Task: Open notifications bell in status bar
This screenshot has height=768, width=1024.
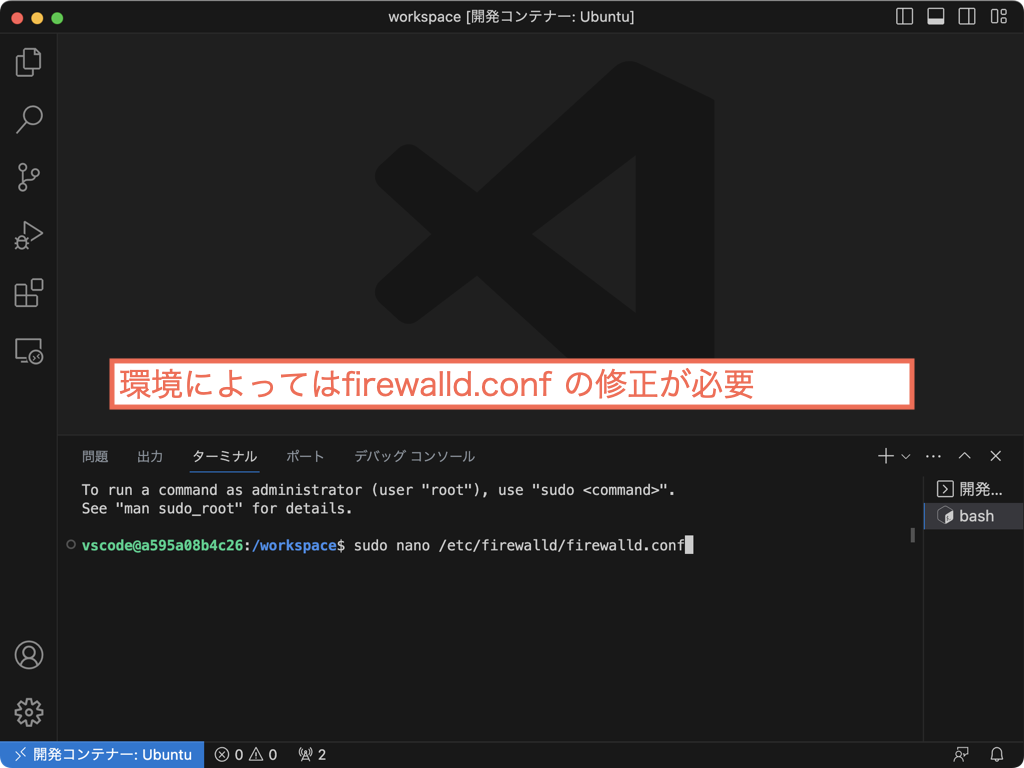Action: [997, 755]
